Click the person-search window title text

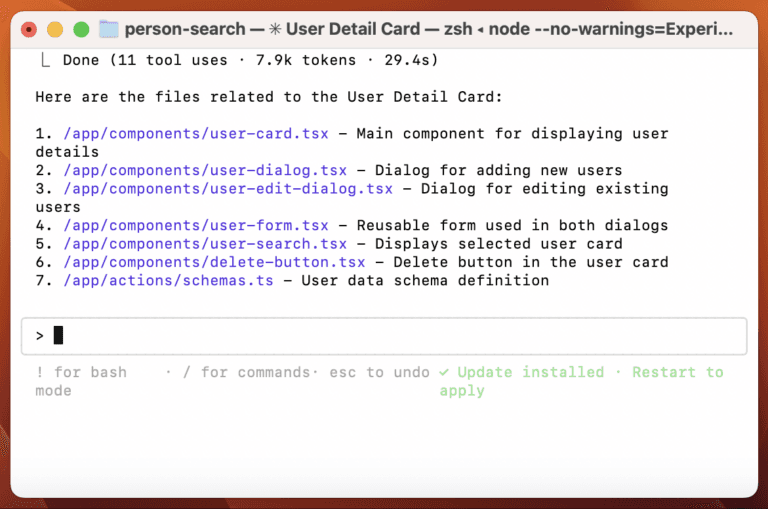click(x=185, y=29)
